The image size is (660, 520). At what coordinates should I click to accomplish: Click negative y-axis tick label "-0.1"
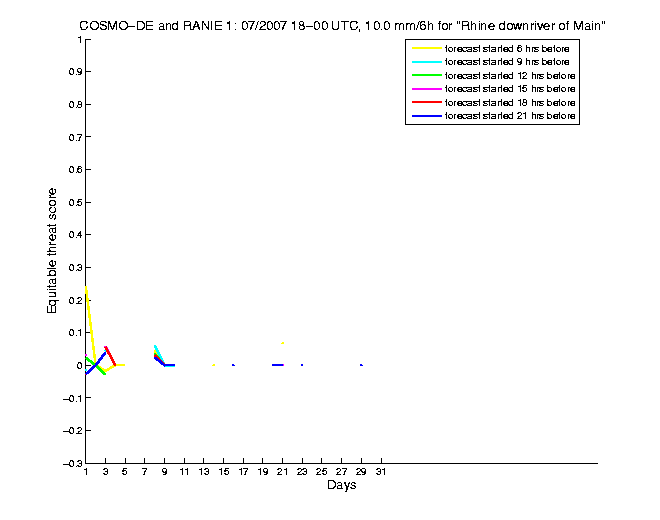(x=72, y=398)
